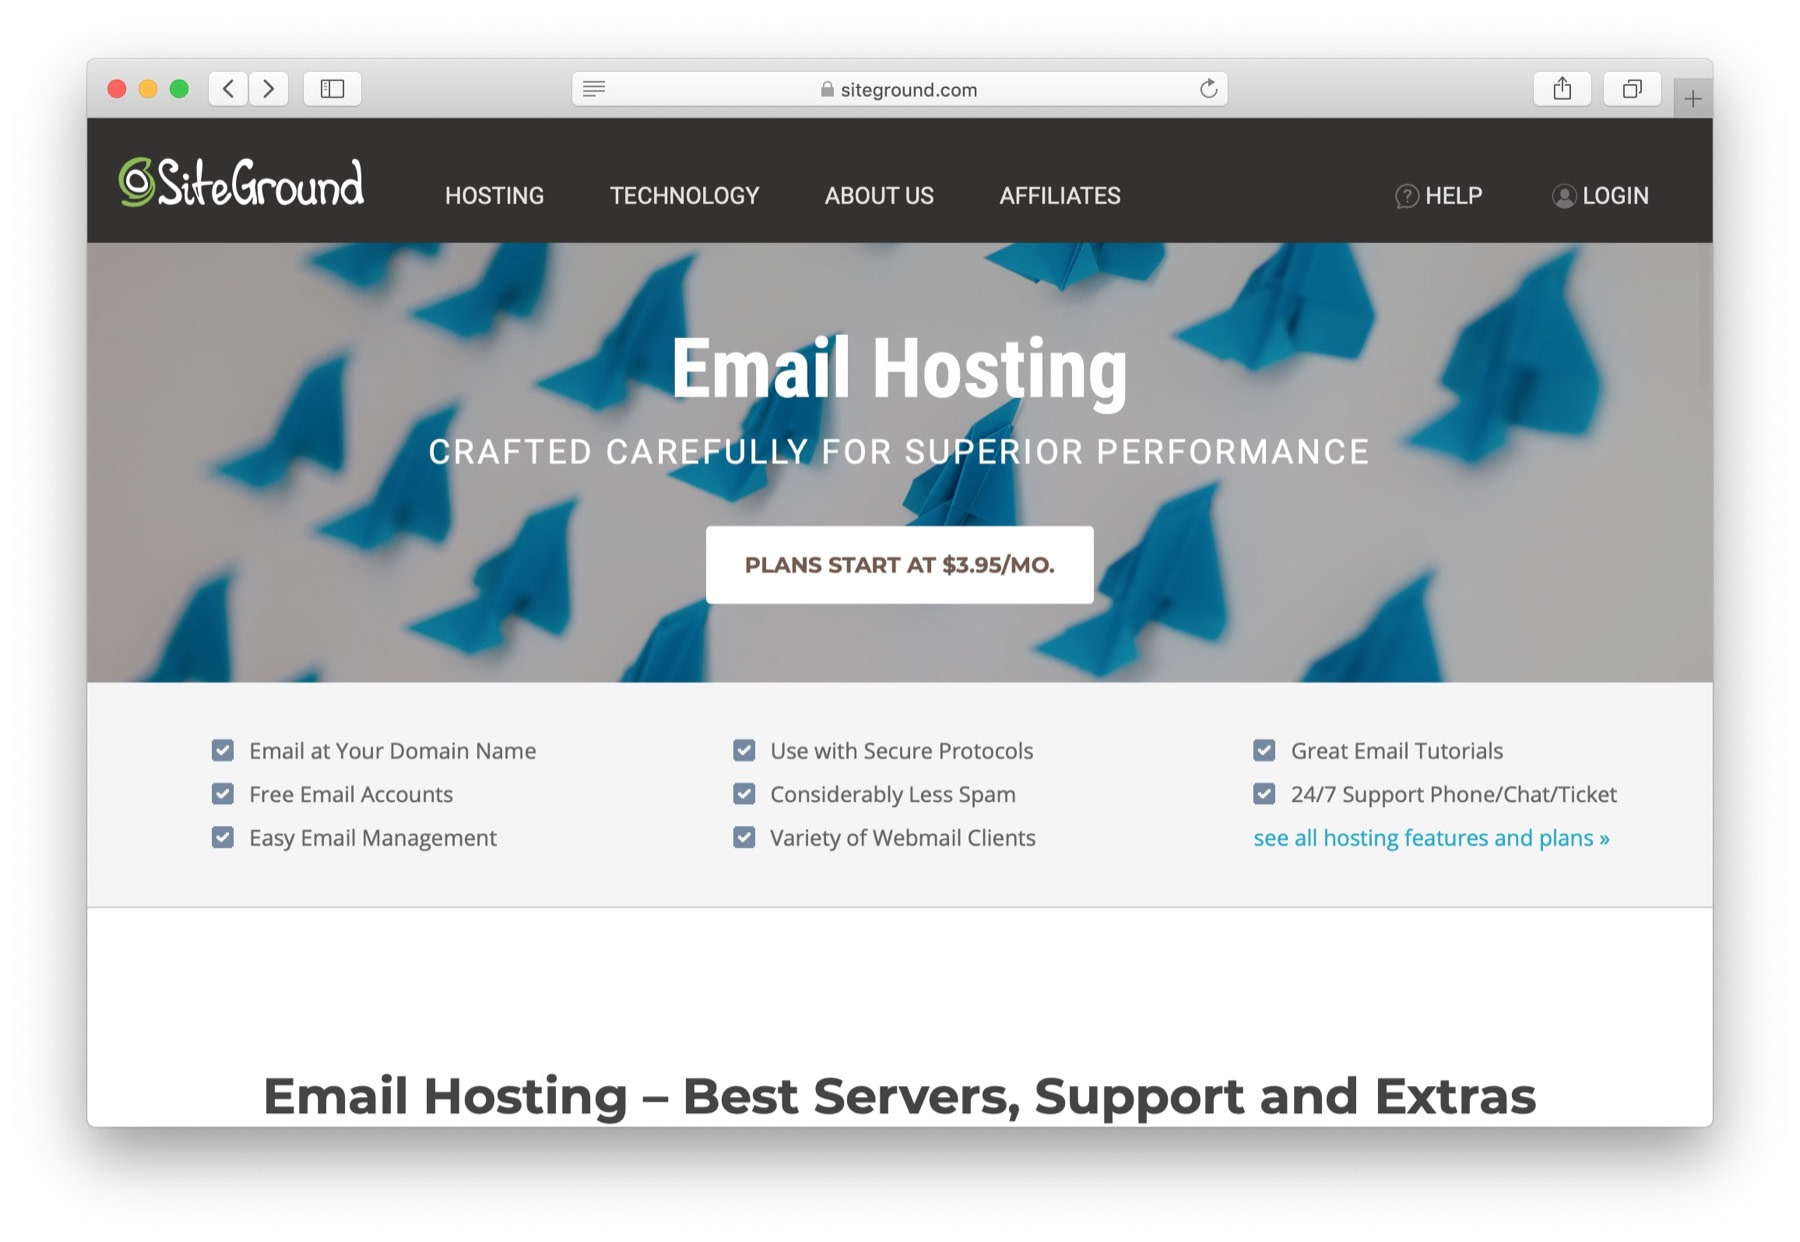Image resolution: width=1800 pixels, height=1242 pixels.
Task: Click checkbox beside Free Email Accounts
Action: pyautogui.click(x=223, y=794)
